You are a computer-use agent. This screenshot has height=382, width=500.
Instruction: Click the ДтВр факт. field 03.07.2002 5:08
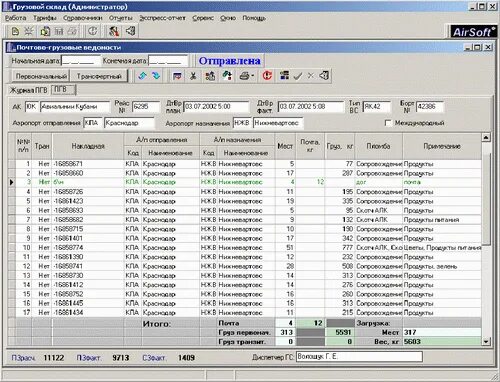(310, 107)
